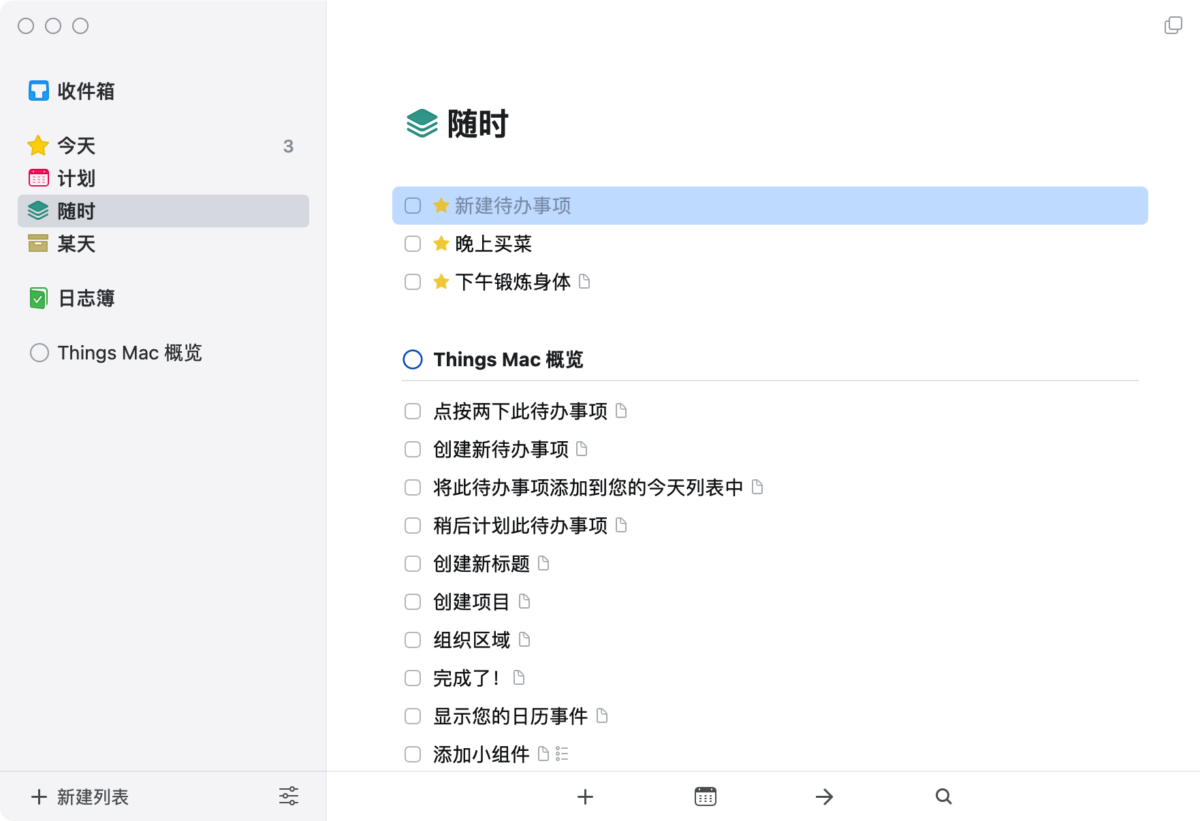
Task: Click the note icon beside 创建项目
Action: [524, 602]
